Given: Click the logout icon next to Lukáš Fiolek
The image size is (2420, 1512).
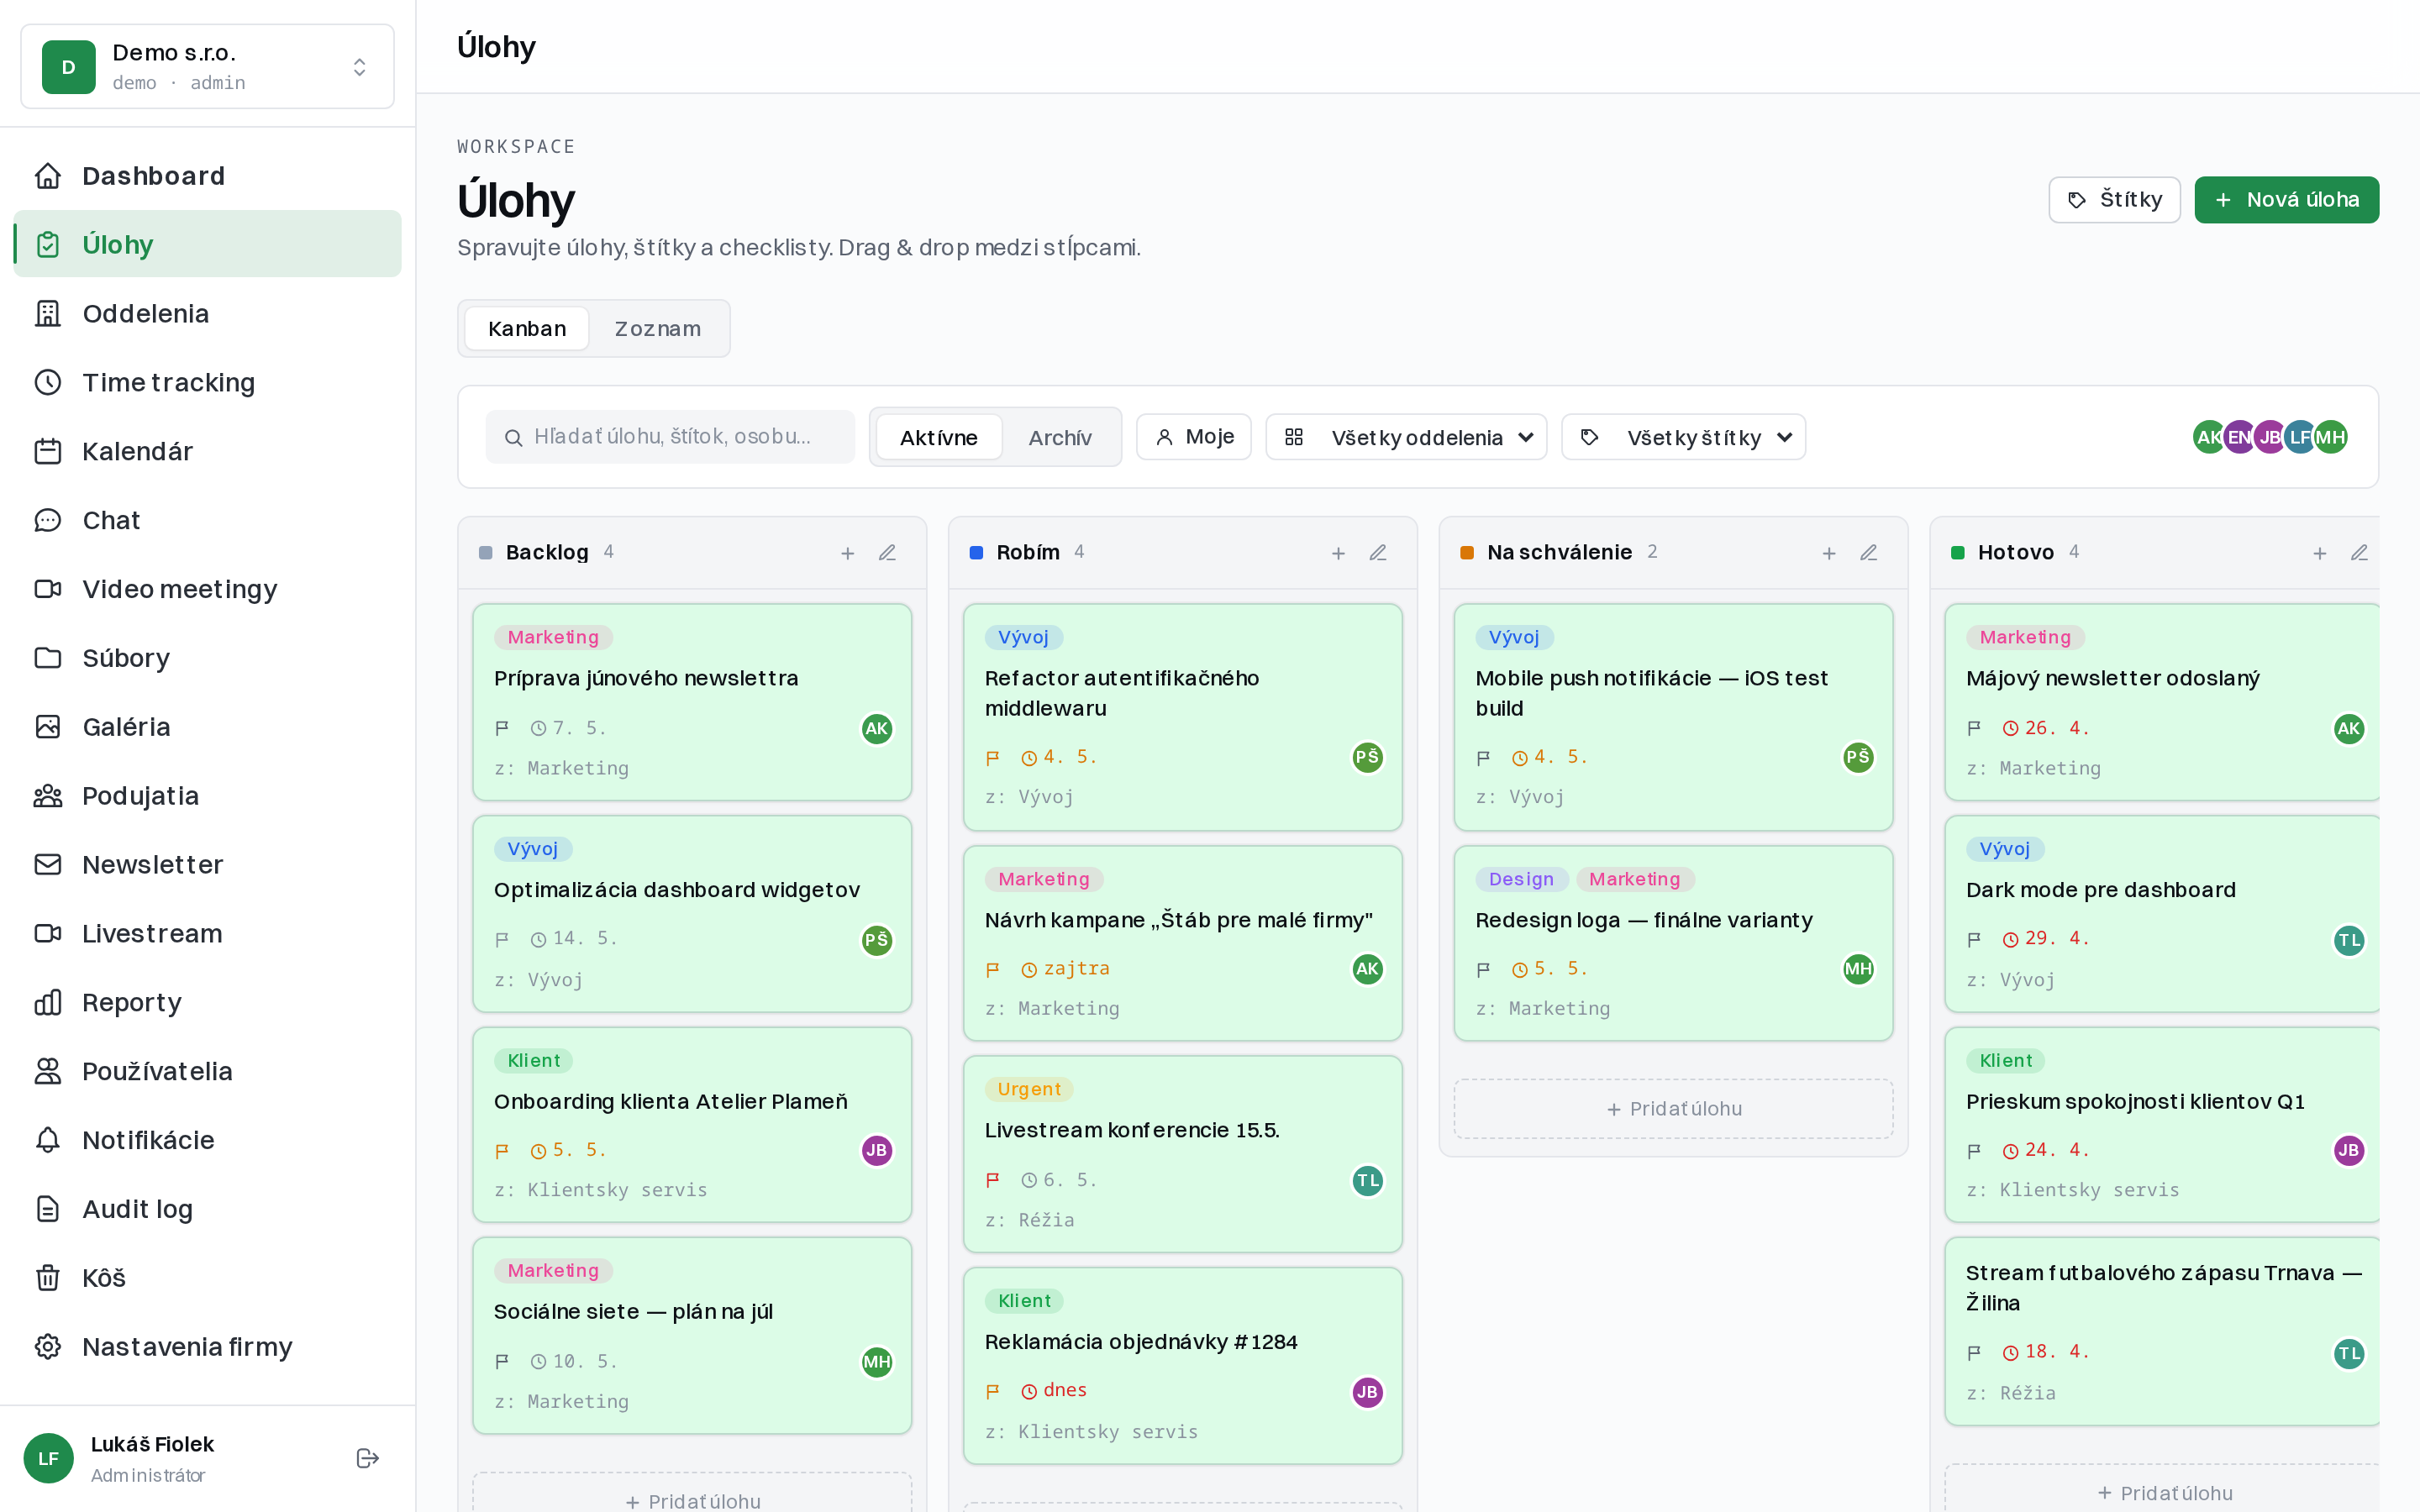Looking at the screenshot, I should [x=367, y=1458].
